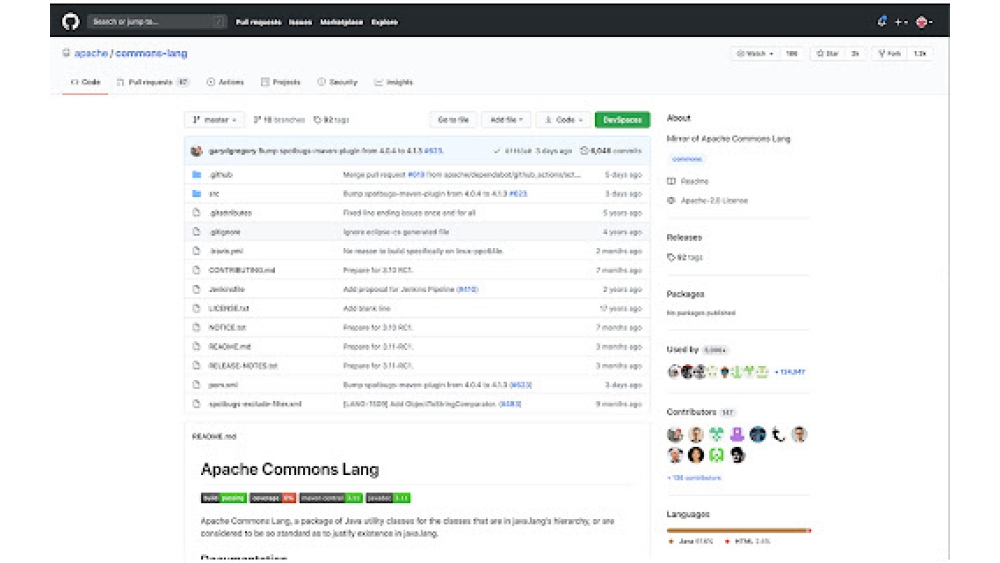Open the .travis.yml file

pos(226,251)
